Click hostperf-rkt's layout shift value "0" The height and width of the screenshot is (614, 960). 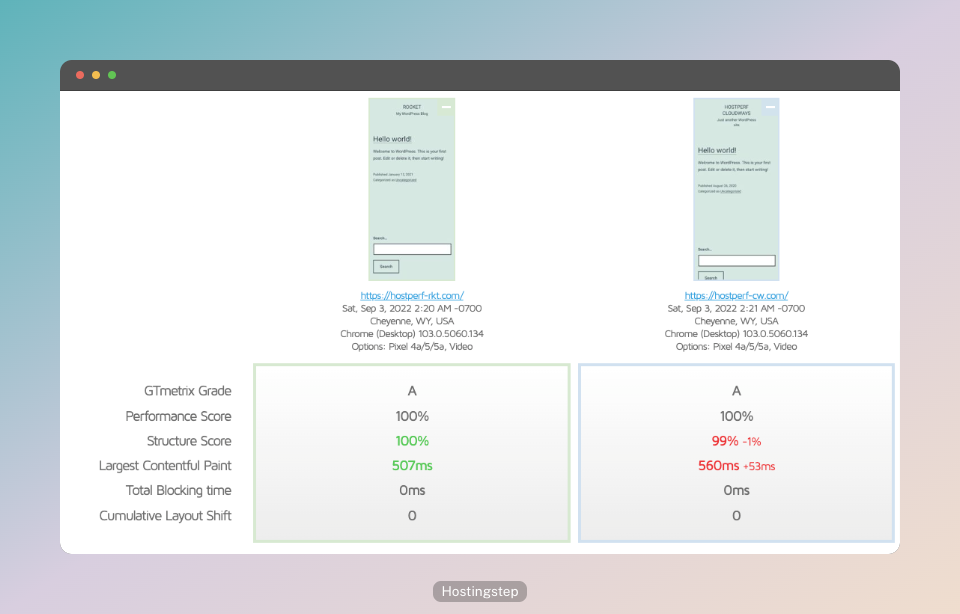point(412,516)
